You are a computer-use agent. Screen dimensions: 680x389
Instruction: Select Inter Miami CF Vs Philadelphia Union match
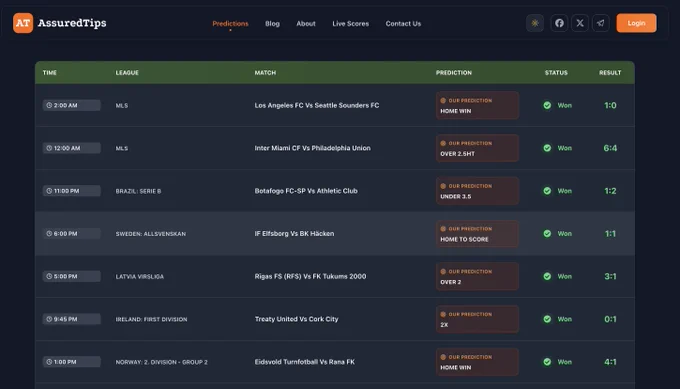pyautogui.click(x=312, y=148)
